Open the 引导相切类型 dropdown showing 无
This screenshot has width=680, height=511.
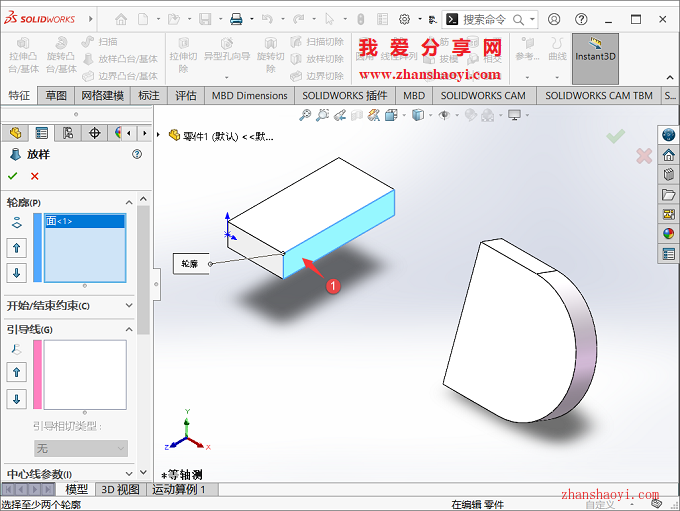(81, 448)
